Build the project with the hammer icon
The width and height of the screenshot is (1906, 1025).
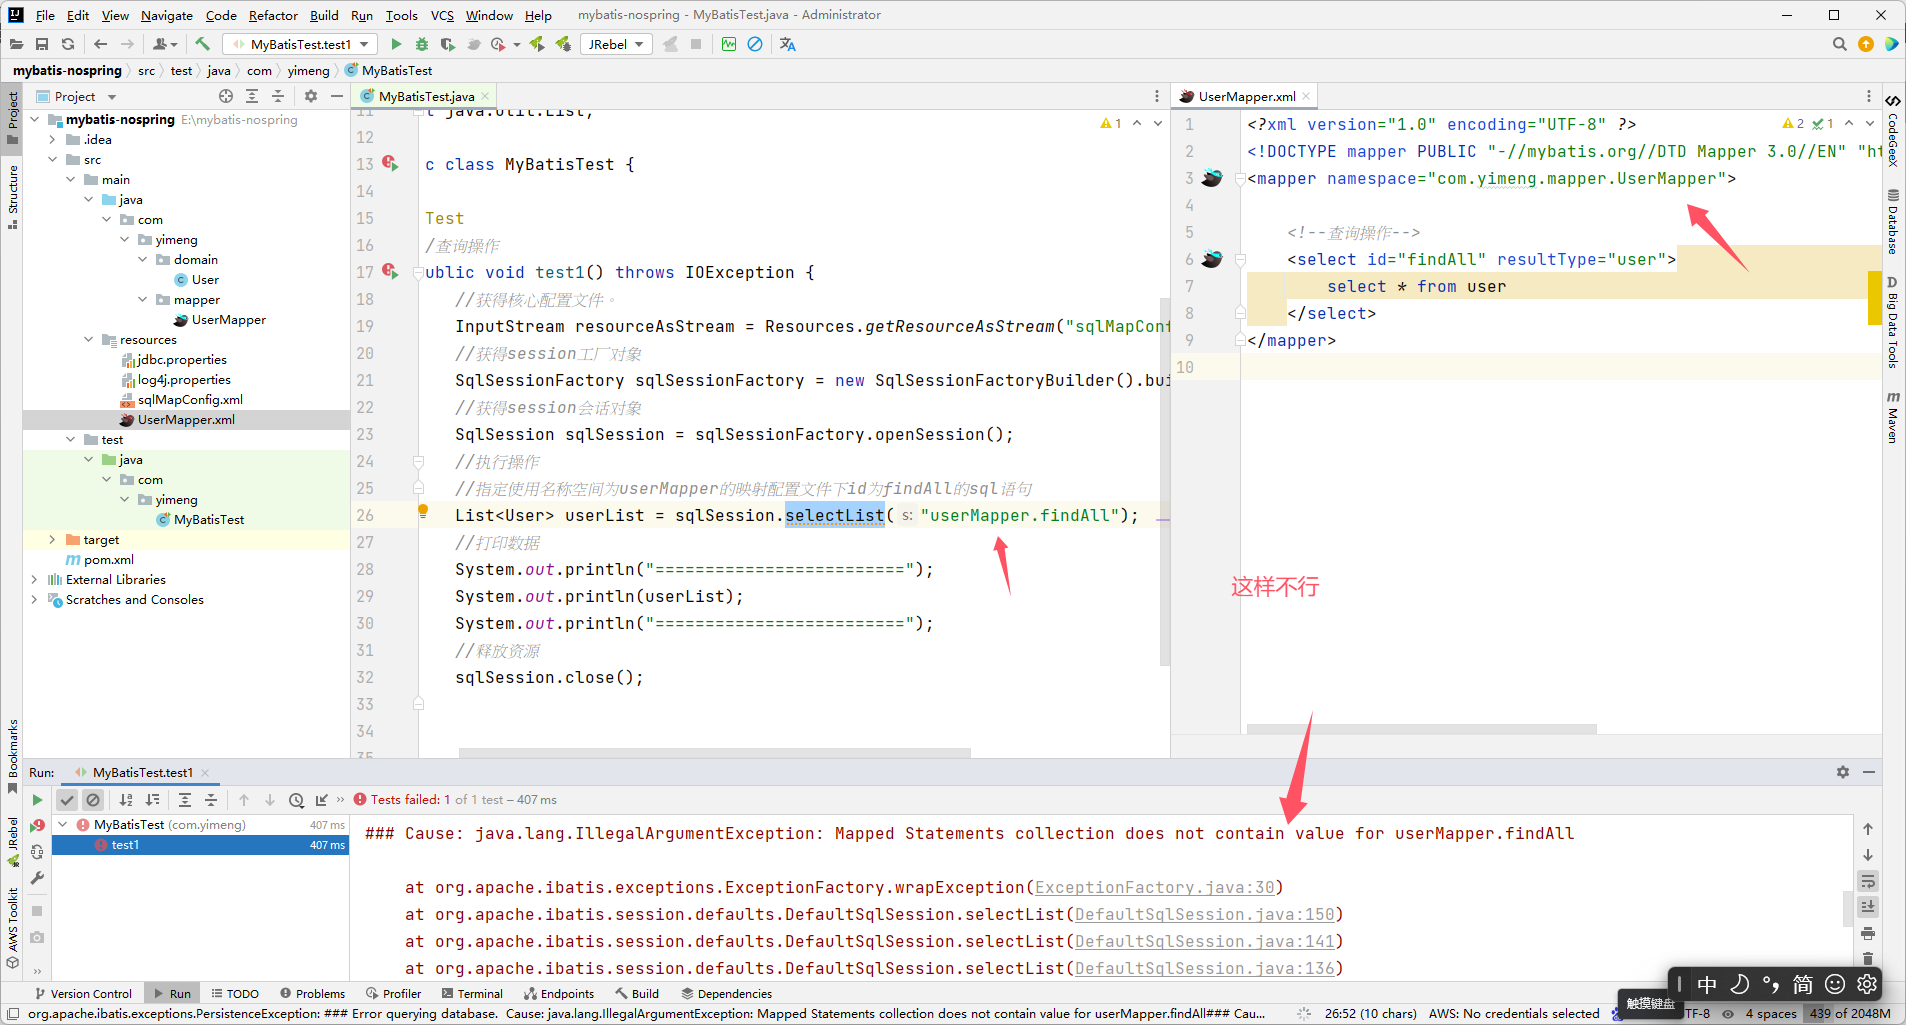pos(202,44)
